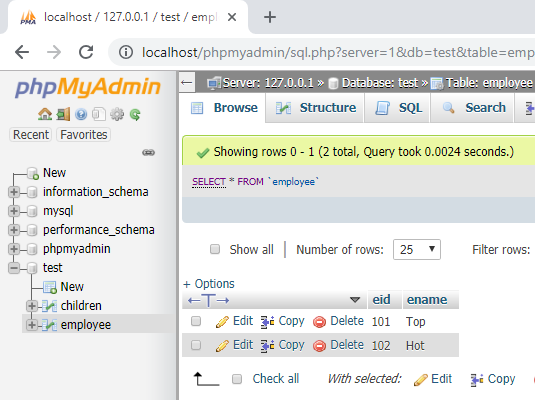The image size is (535, 400).
Task: Open navigation panel settings gear icon
Action: 117,114
